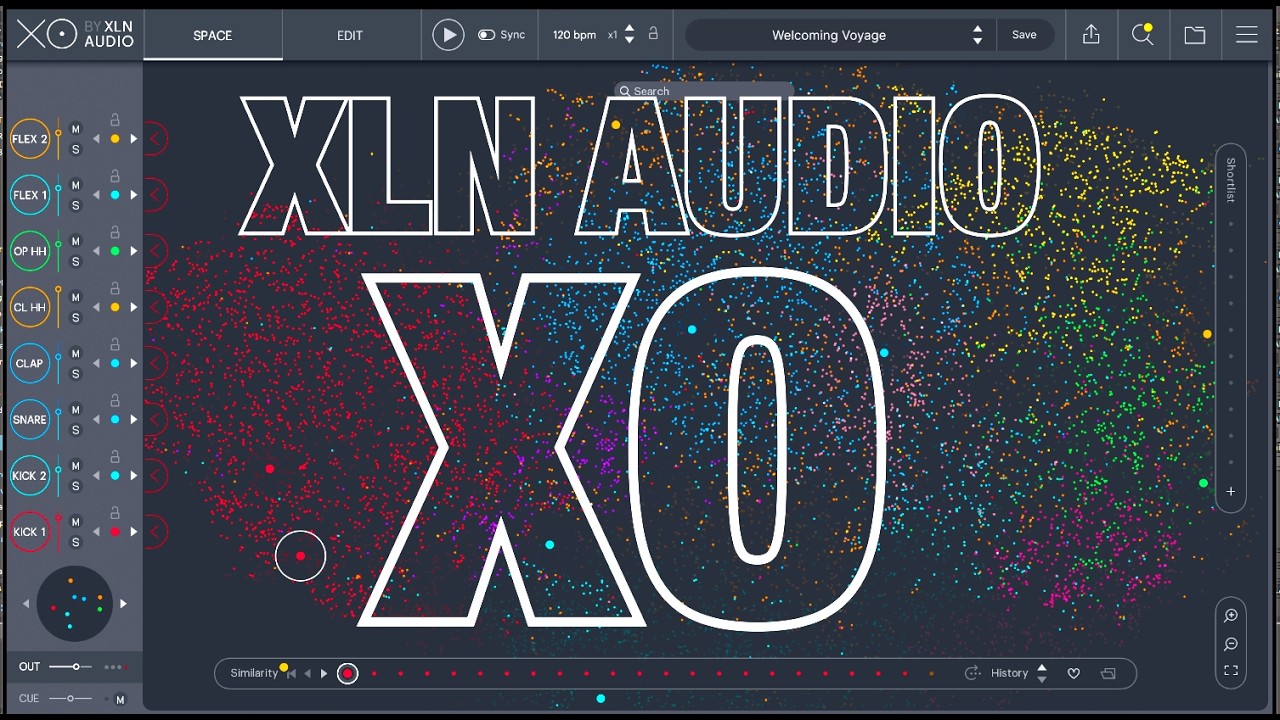
Task: Solo the KICK 1 channel
Action: tap(75, 542)
